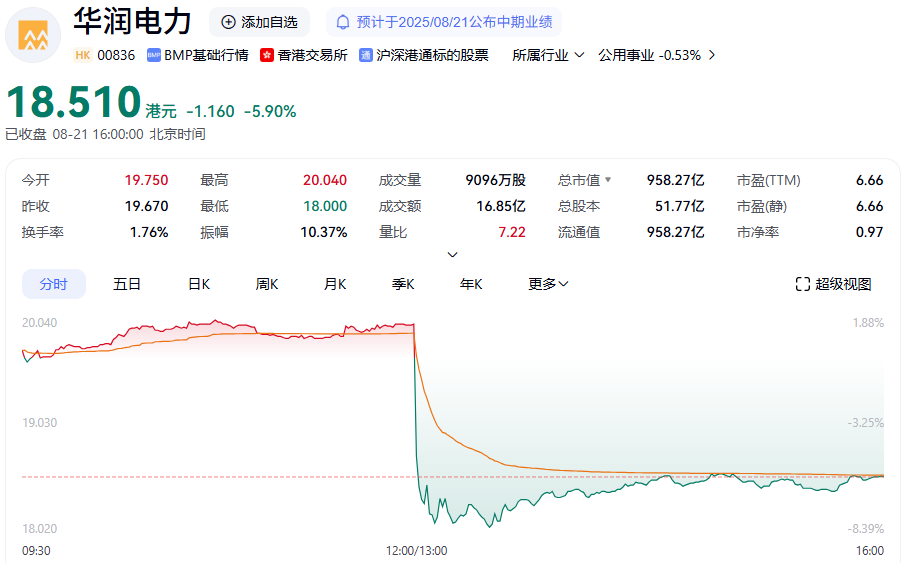Screen dimensions: 909x563
Task: Click the 华润电力 company logo
Action: pos(33,35)
